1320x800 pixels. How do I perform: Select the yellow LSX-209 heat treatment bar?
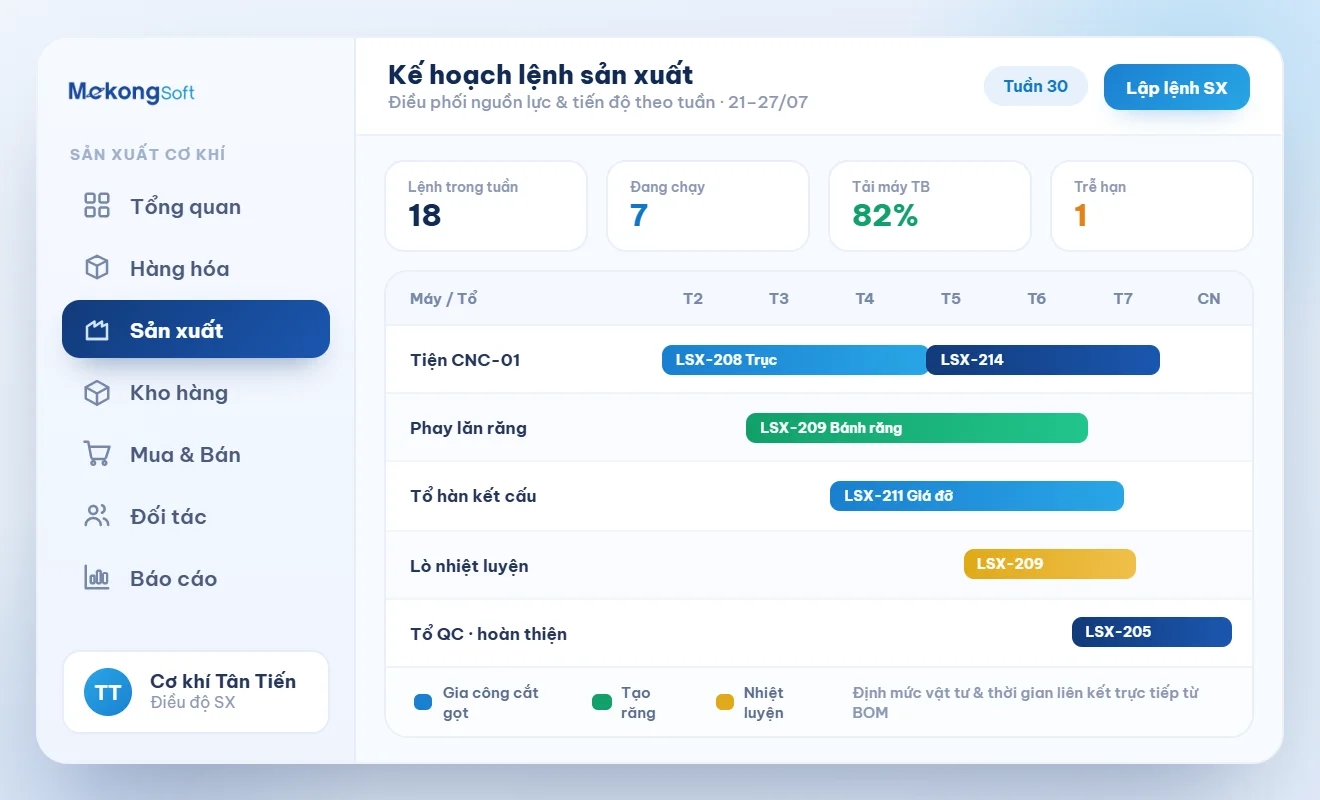[x=1050, y=564]
